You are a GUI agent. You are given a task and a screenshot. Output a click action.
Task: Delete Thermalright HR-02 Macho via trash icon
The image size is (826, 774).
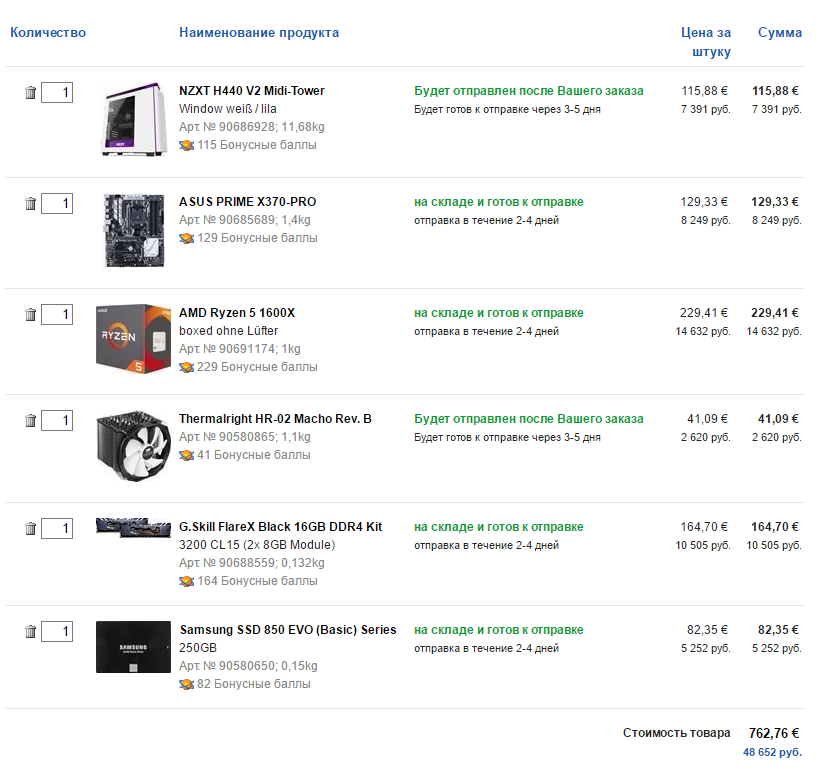click(30, 421)
